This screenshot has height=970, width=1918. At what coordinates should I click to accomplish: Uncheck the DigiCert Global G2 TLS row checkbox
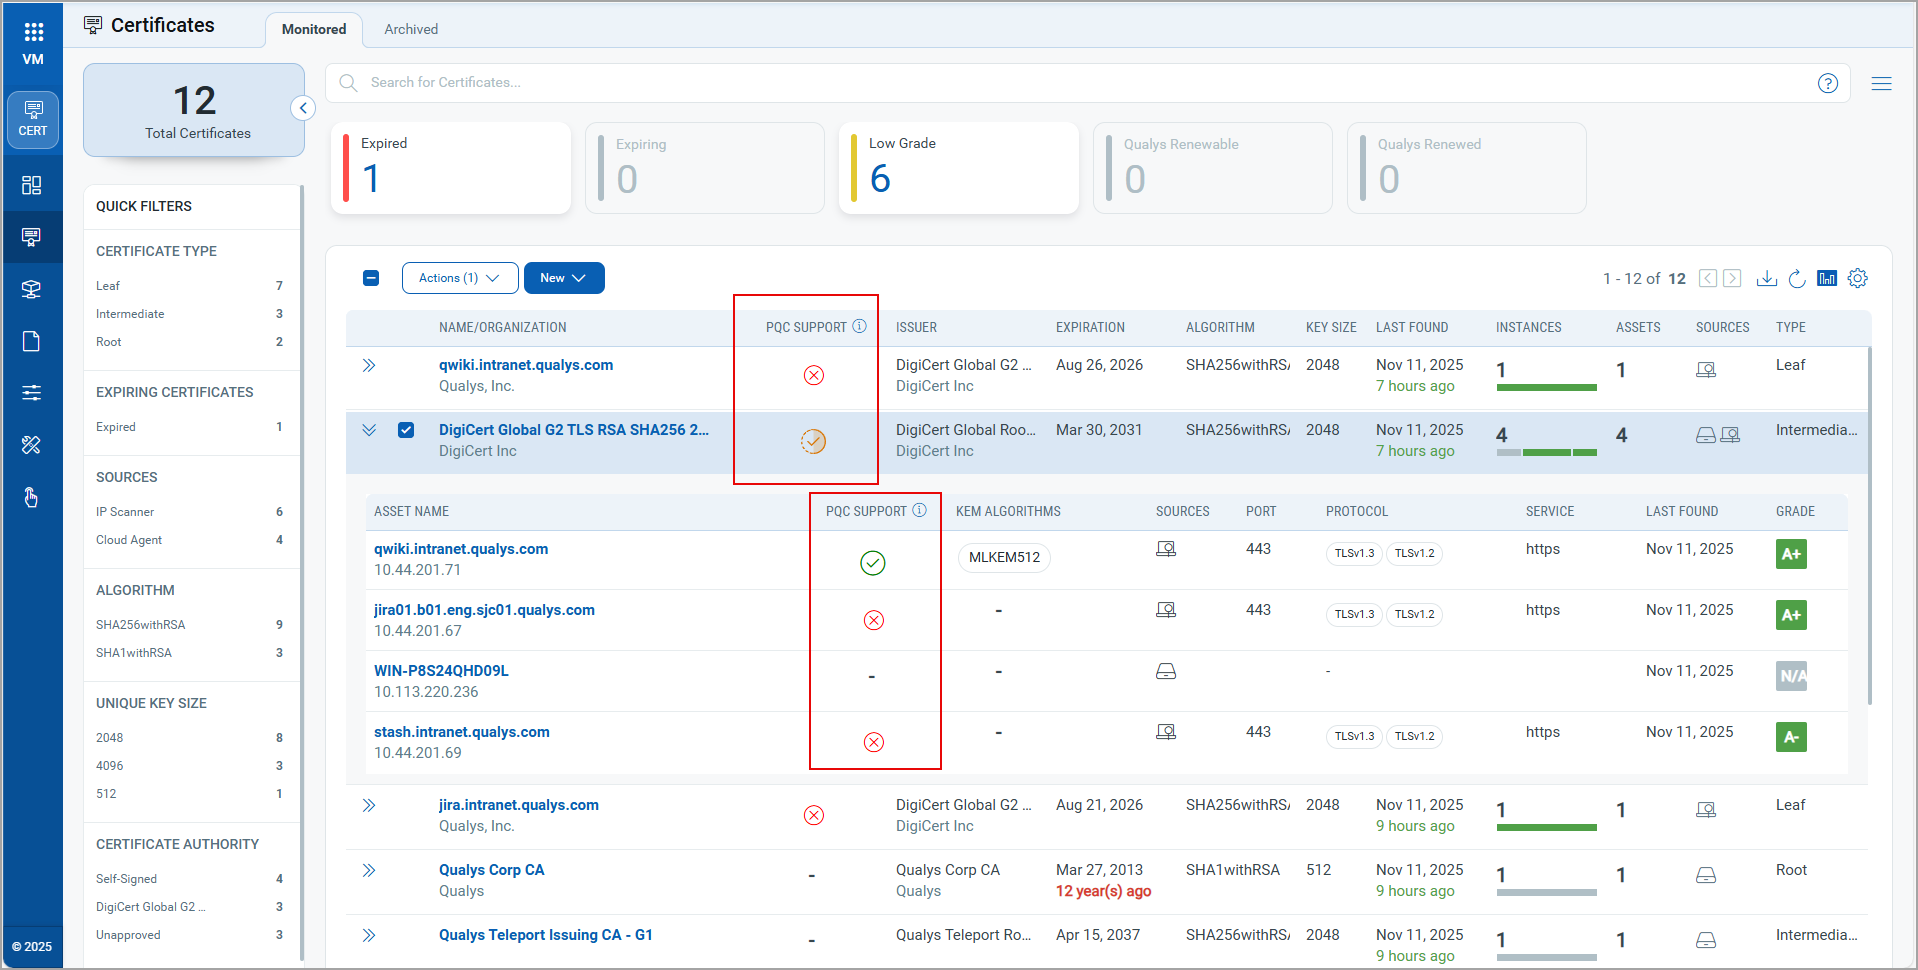(x=406, y=430)
